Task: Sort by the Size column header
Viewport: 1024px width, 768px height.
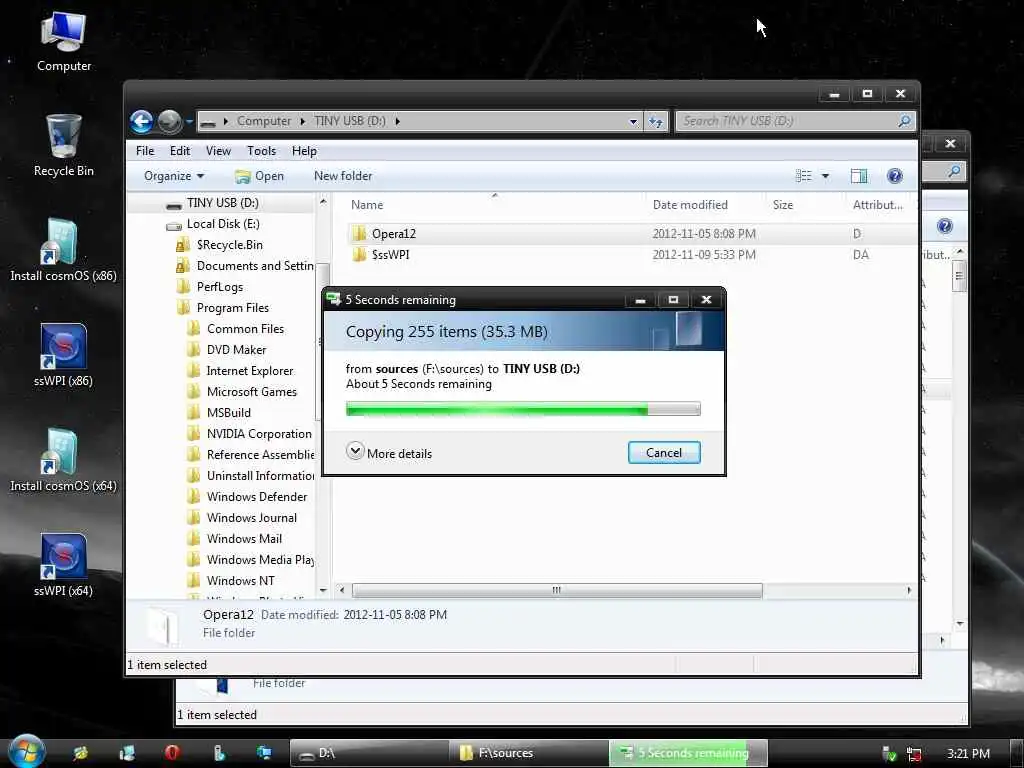Action: tap(782, 204)
